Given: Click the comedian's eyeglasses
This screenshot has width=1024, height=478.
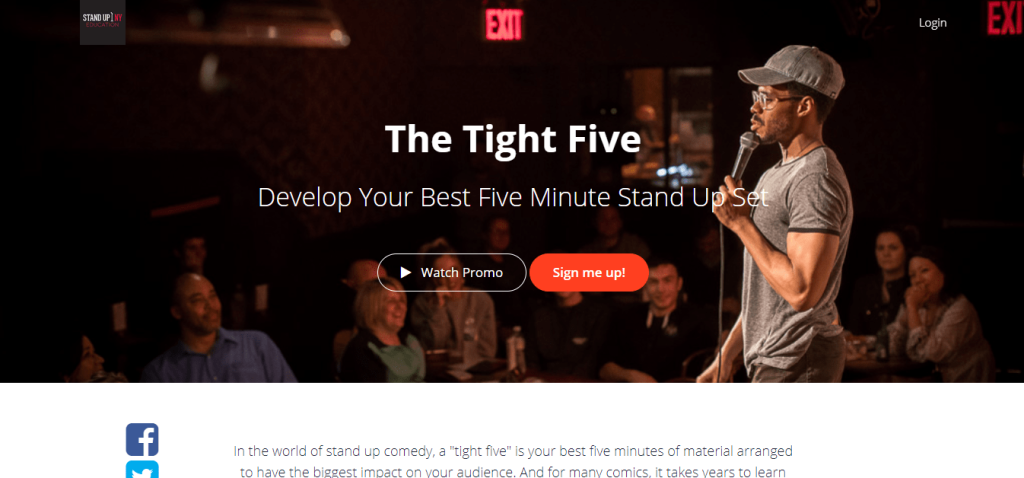Looking at the screenshot, I should [x=773, y=100].
